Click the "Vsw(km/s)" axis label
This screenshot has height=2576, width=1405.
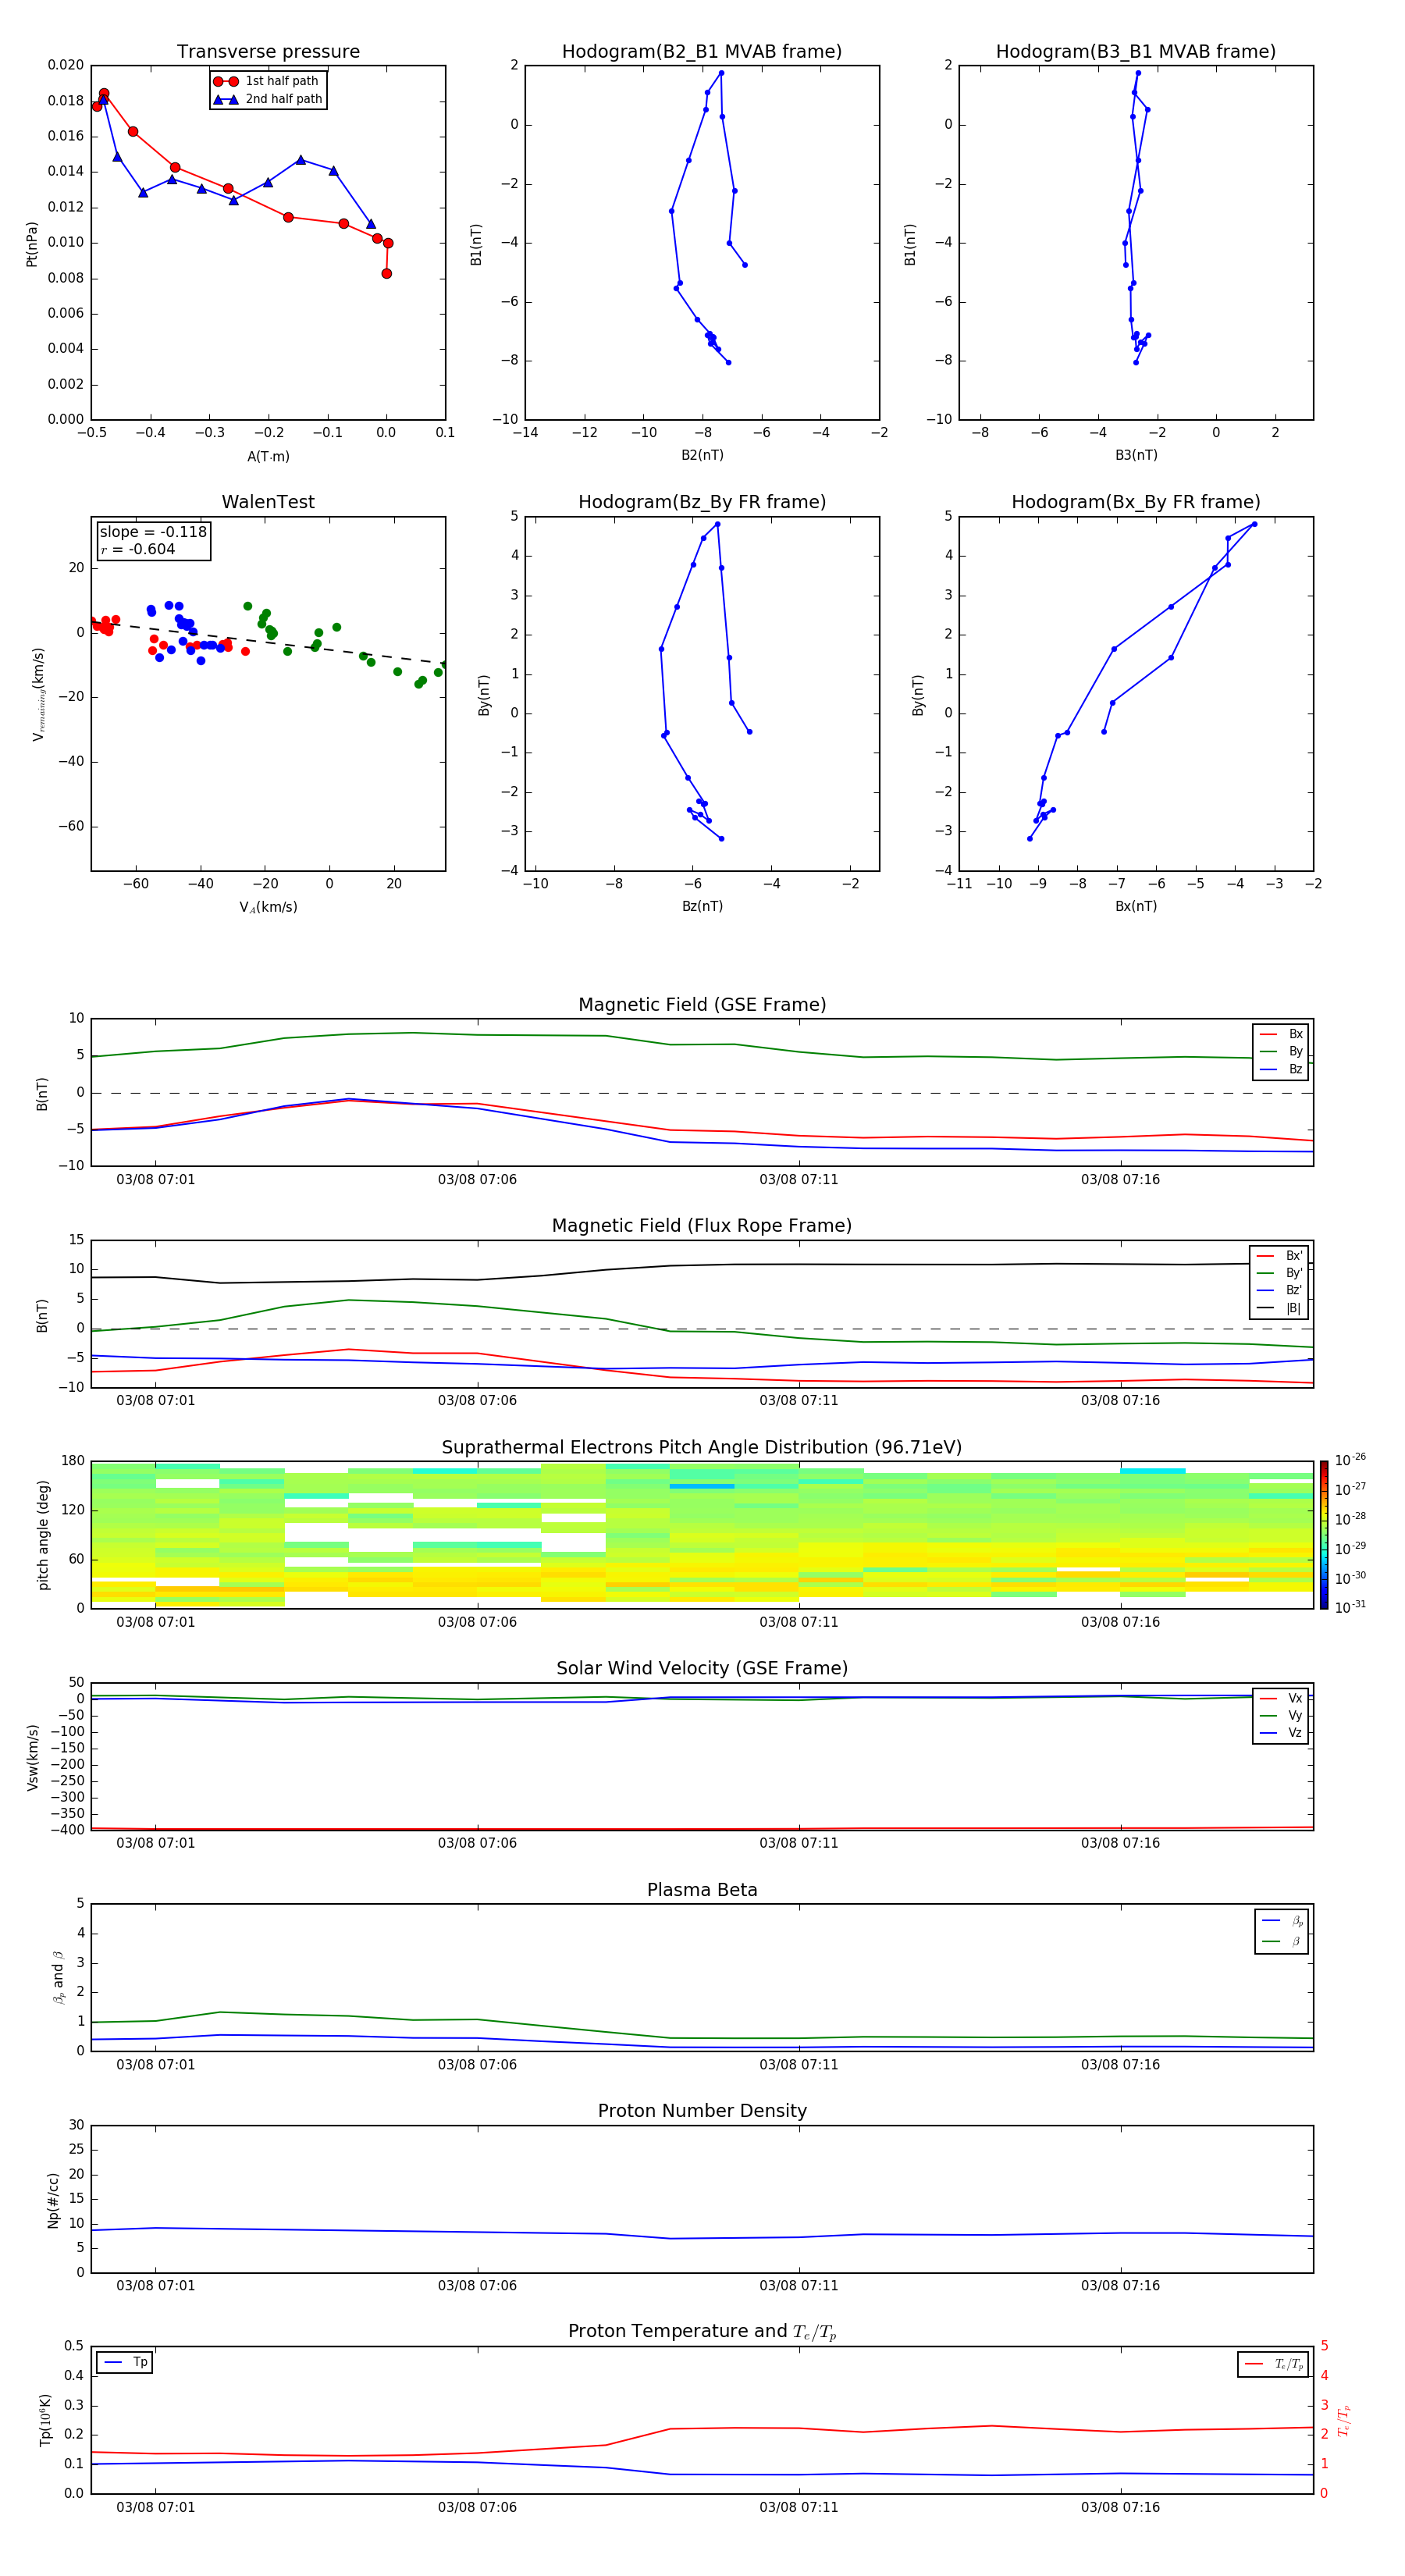pos(33,1757)
